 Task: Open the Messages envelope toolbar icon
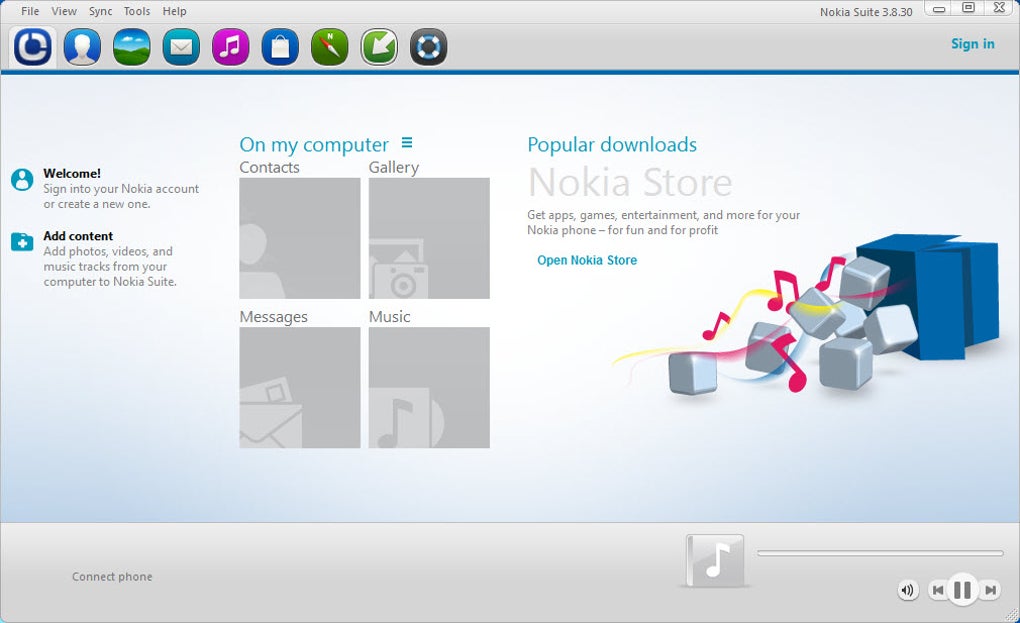tap(181, 47)
